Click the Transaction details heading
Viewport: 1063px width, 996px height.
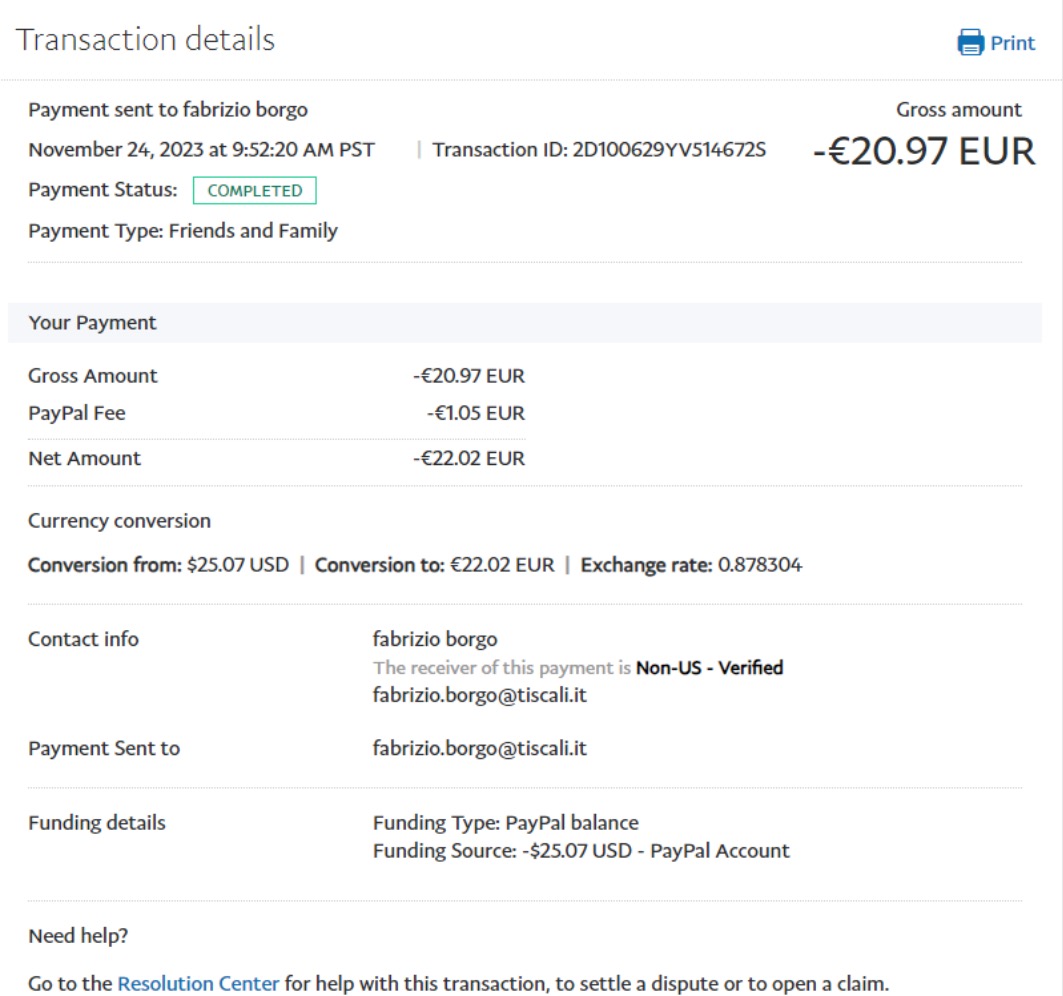click(146, 39)
